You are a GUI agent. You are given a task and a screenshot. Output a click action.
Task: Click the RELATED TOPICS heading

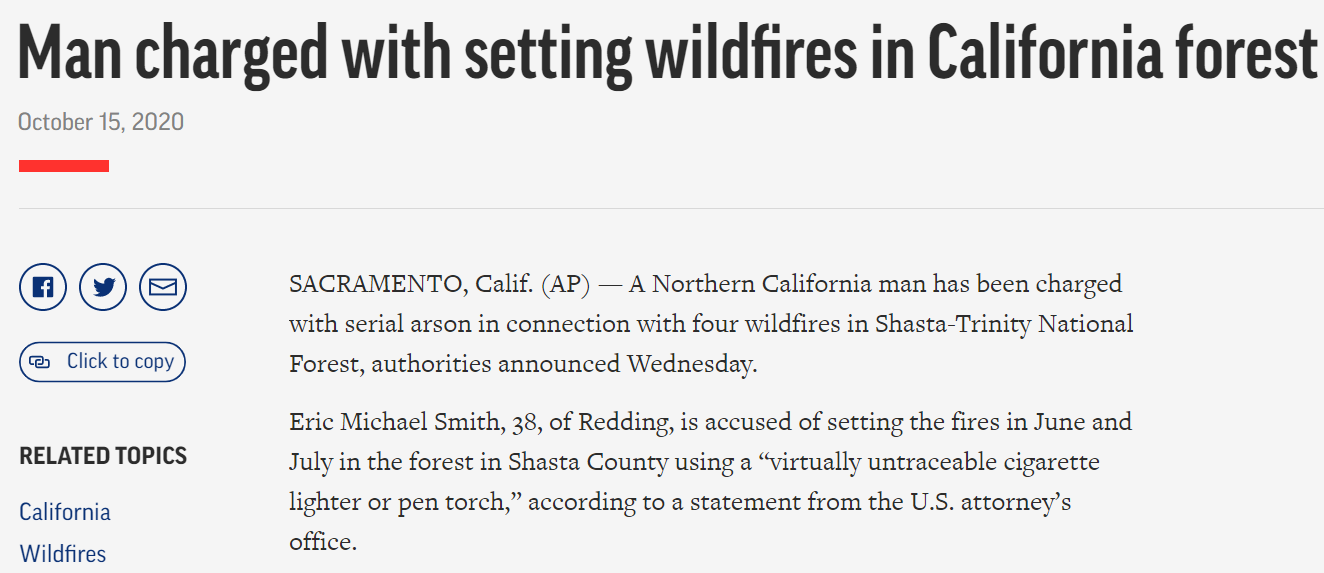(103, 456)
